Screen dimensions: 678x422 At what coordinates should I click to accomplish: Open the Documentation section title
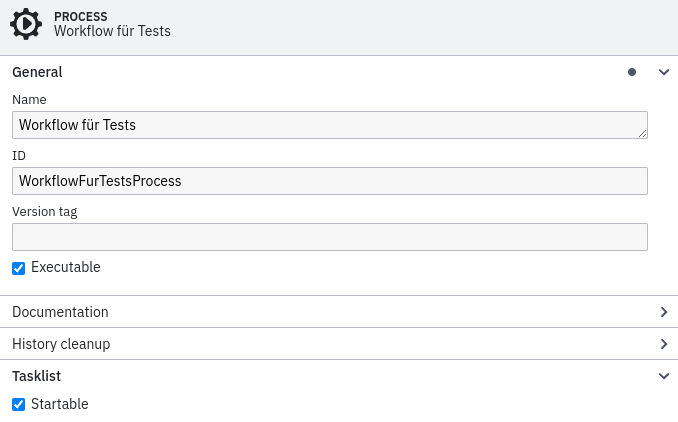coord(60,312)
